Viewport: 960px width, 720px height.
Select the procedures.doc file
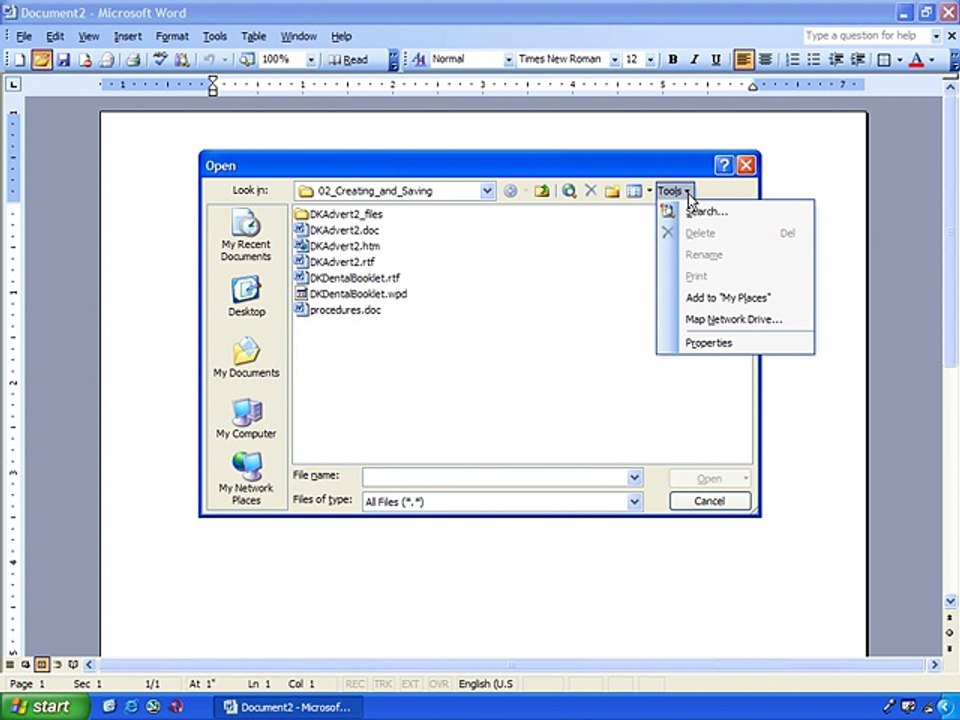tap(338, 310)
